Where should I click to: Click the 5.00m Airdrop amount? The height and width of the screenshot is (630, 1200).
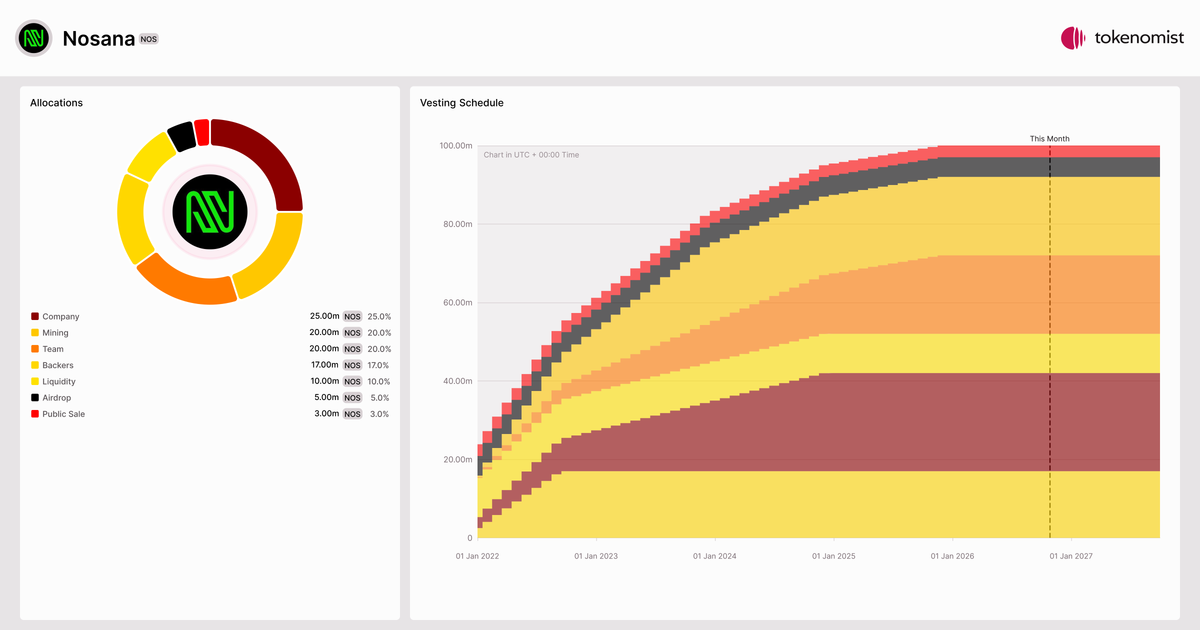[x=327, y=398]
